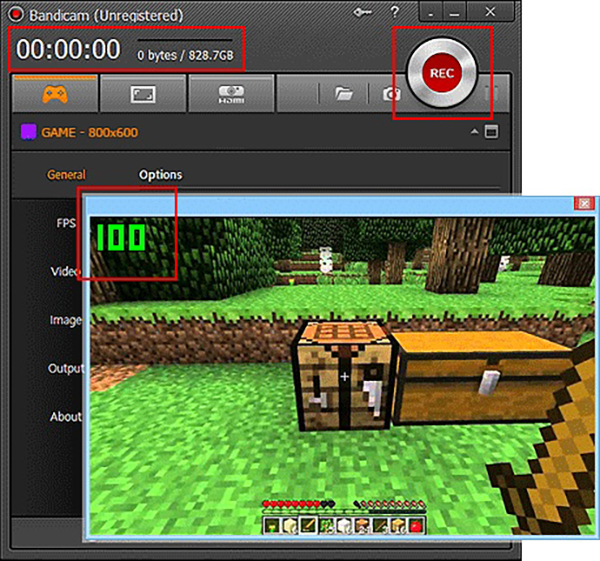Open the FPS settings section
This screenshot has width=600, height=561.
tap(67, 224)
